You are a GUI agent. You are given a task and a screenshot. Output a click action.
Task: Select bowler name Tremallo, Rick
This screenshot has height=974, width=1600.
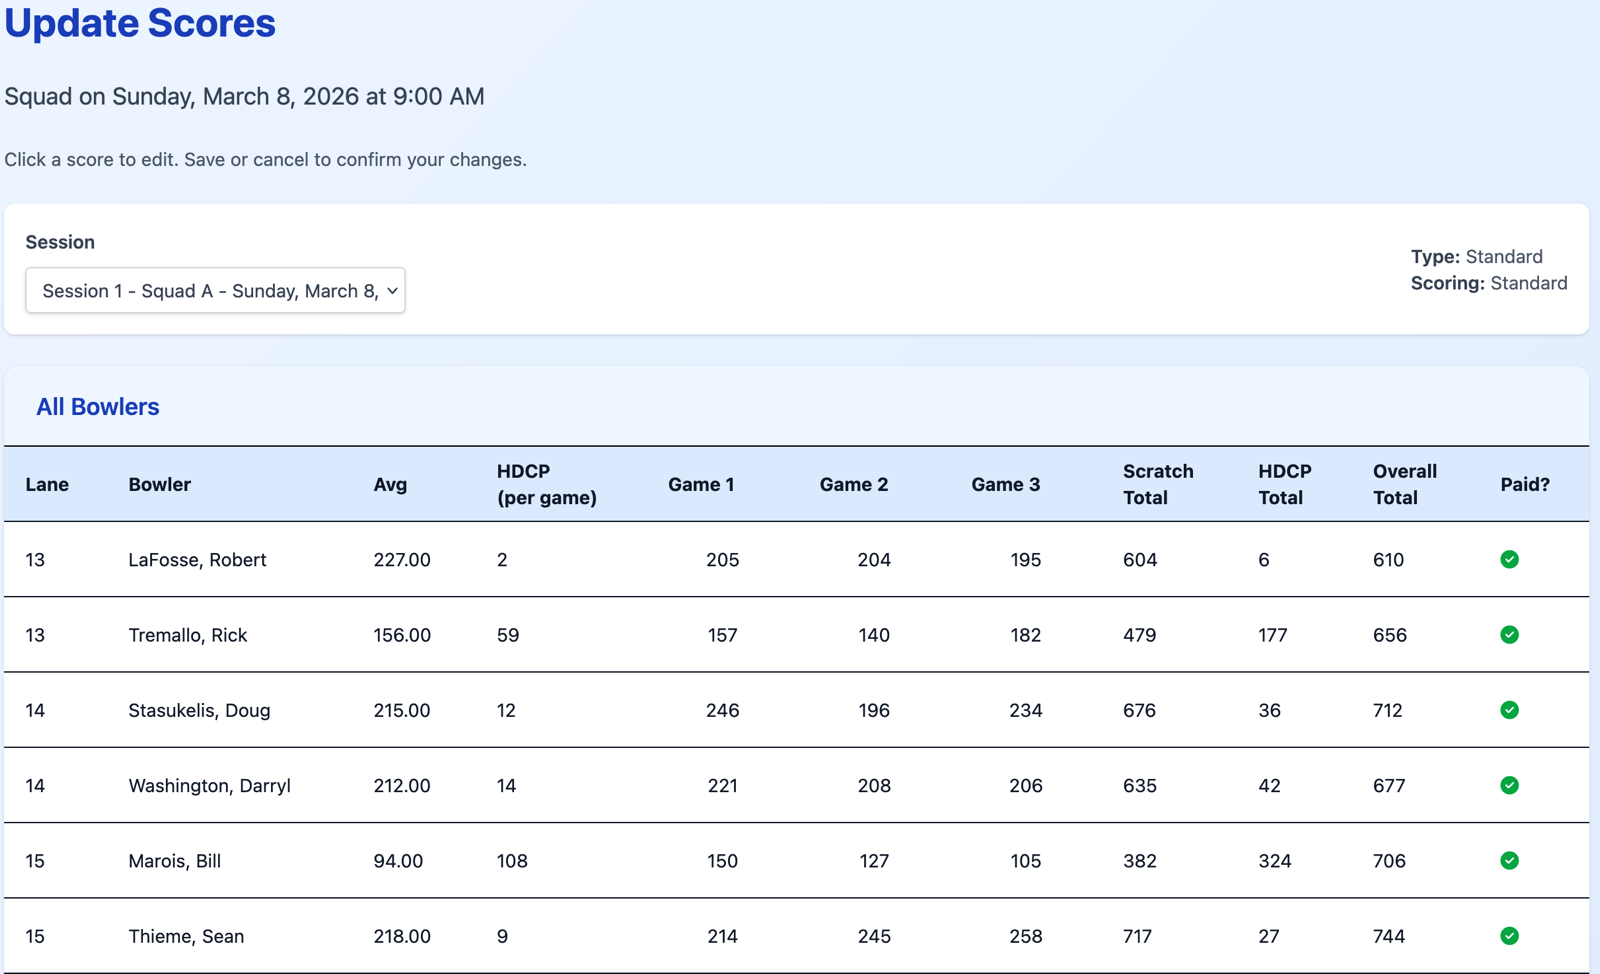coord(187,635)
